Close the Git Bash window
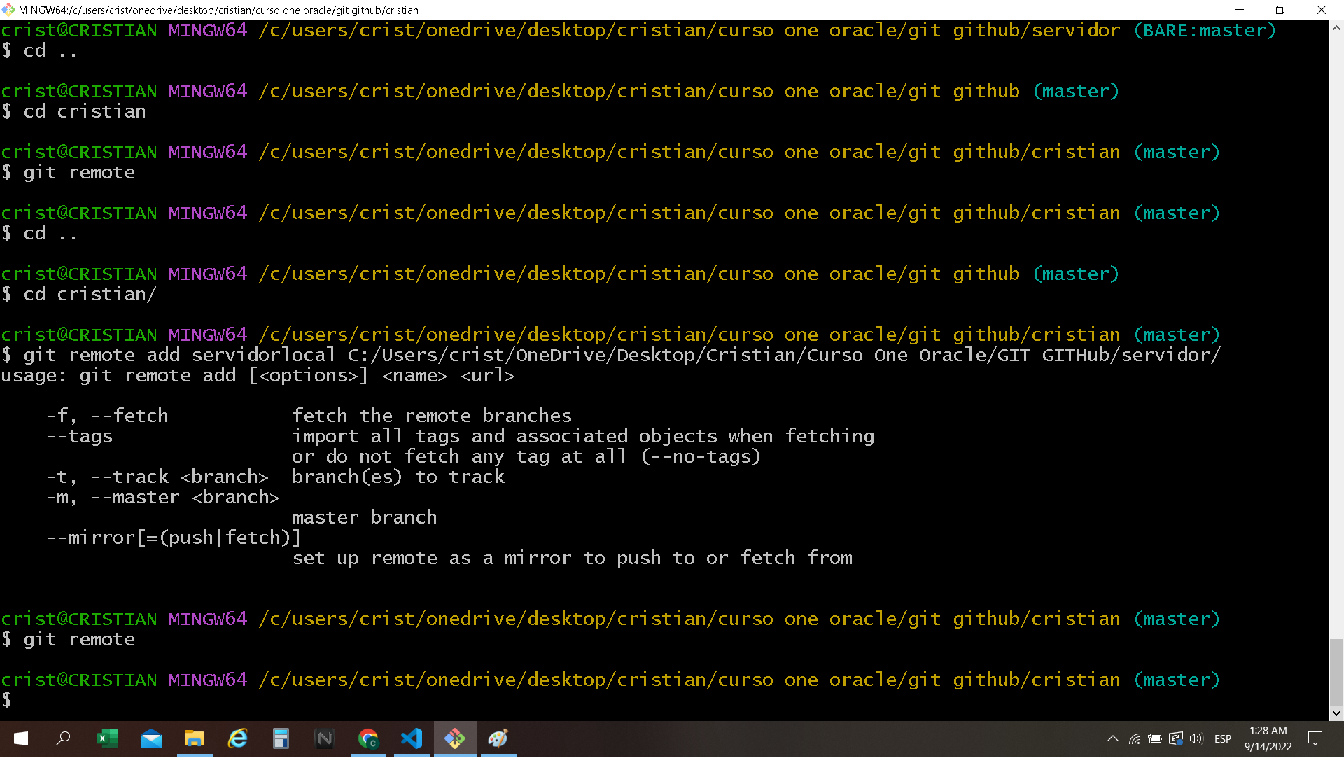The image size is (1344, 757). (x=1322, y=9)
